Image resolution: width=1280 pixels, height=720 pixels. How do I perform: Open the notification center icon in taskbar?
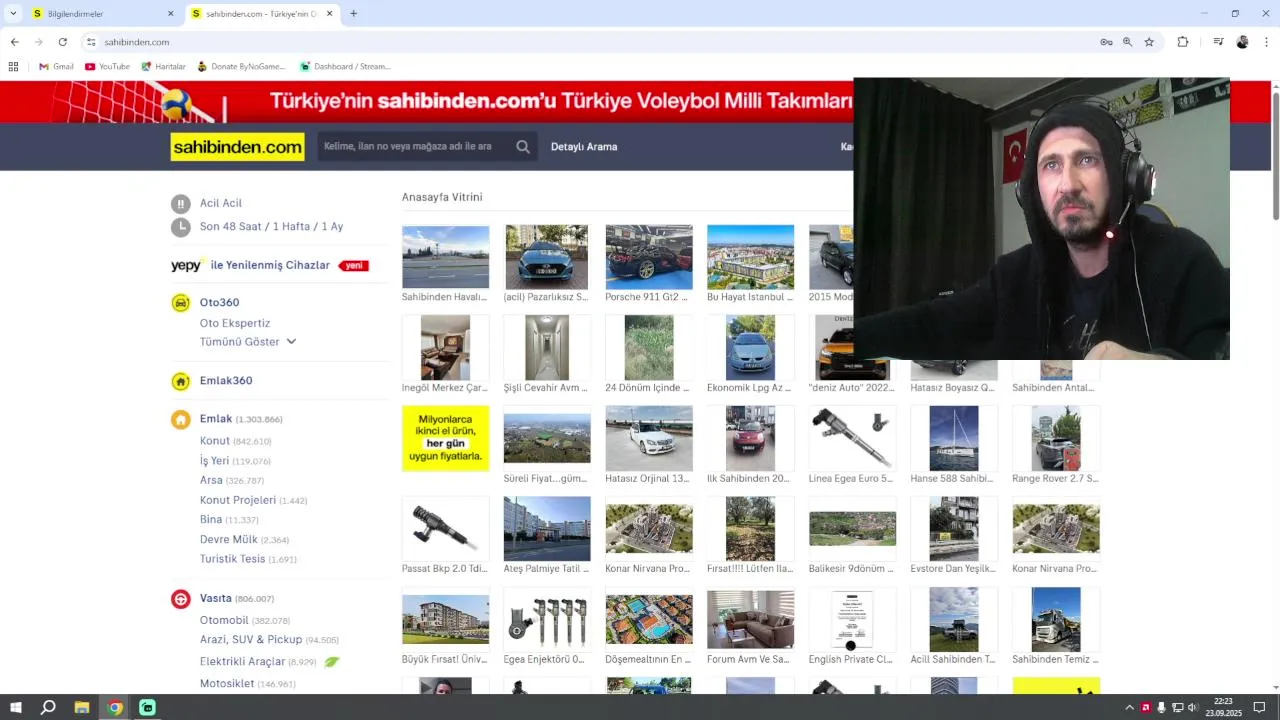pyautogui.click(x=1259, y=708)
